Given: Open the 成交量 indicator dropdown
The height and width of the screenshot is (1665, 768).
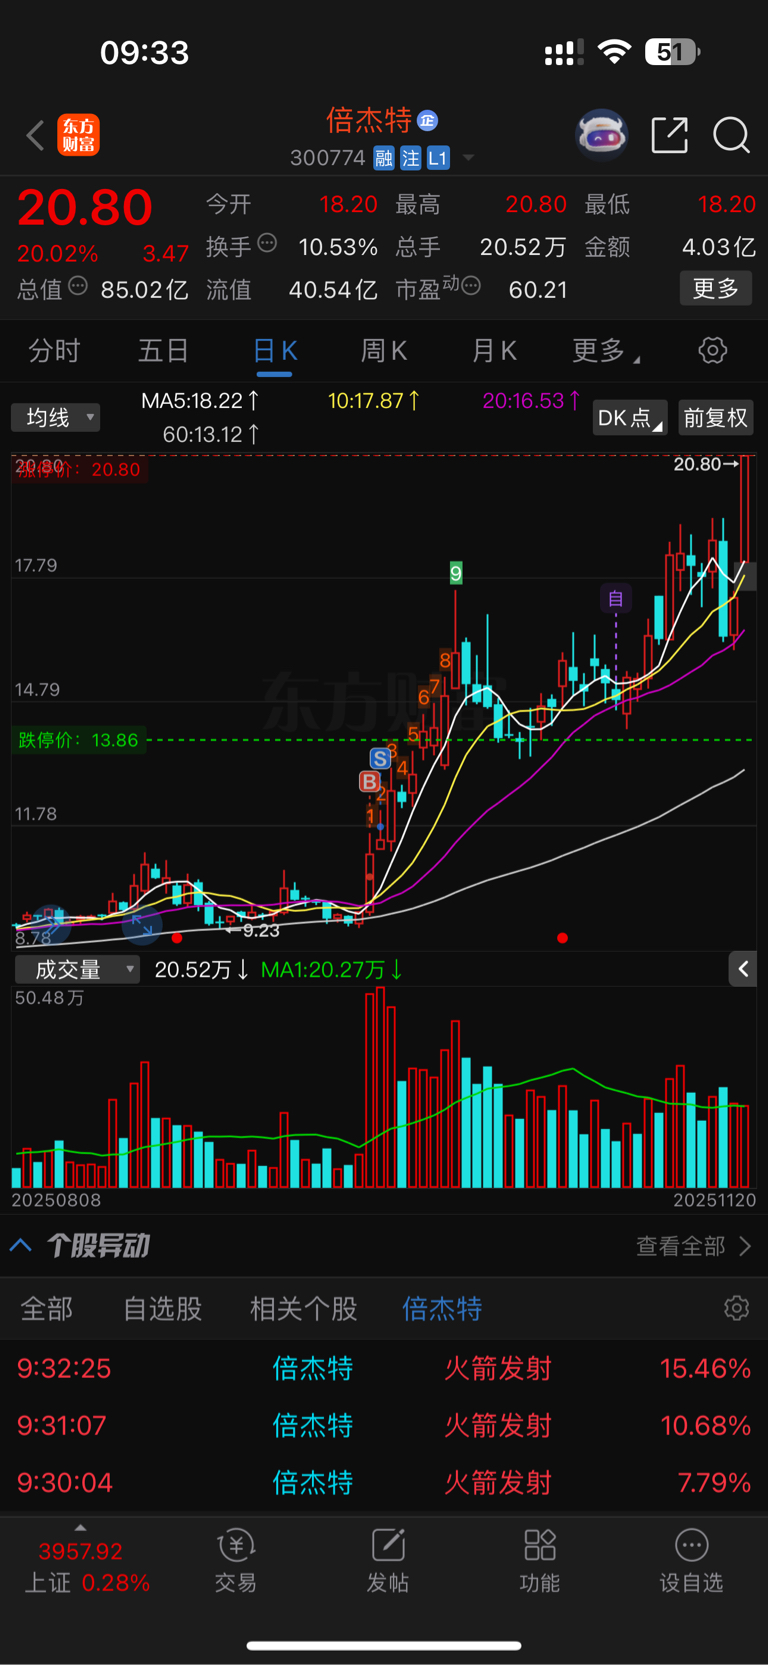Looking at the screenshot, I should [x=77, y=969].
